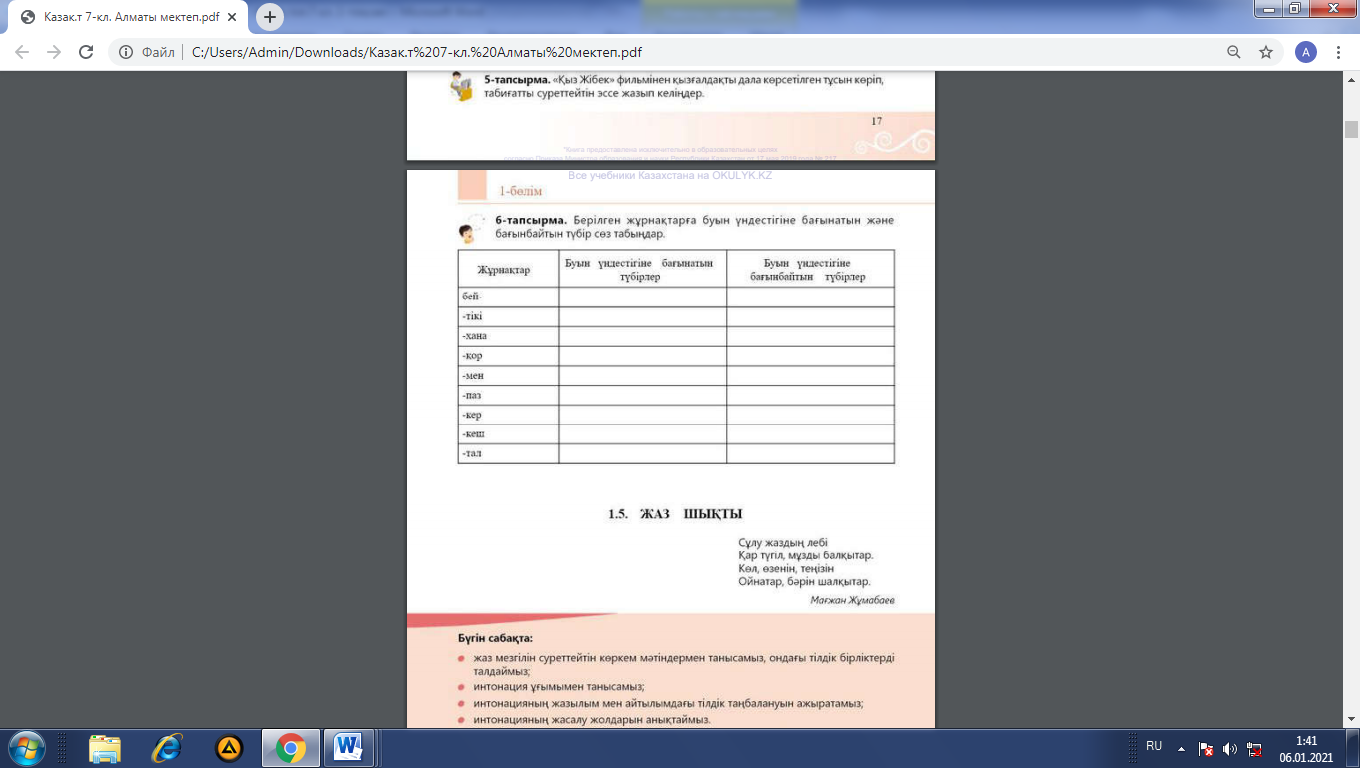Reload the PDF page
This screenshot has height=768, width=1360.
click(x=86, y=52)
